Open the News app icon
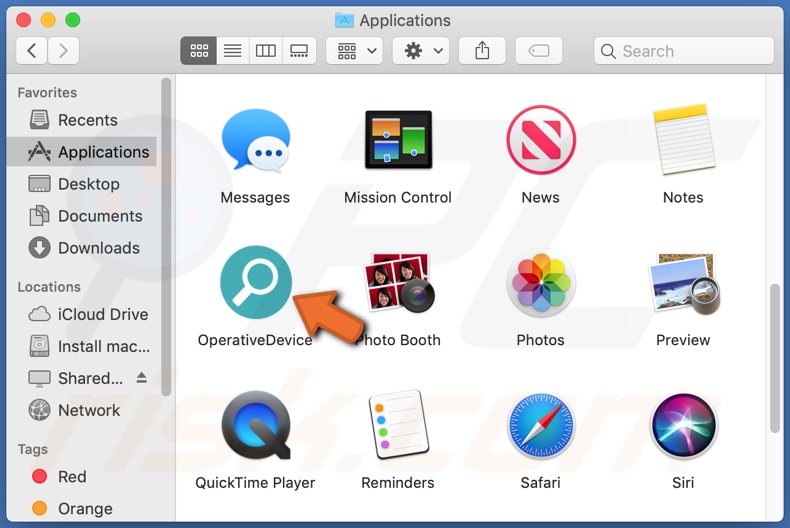The image size is (790, 528). point(540,141)
